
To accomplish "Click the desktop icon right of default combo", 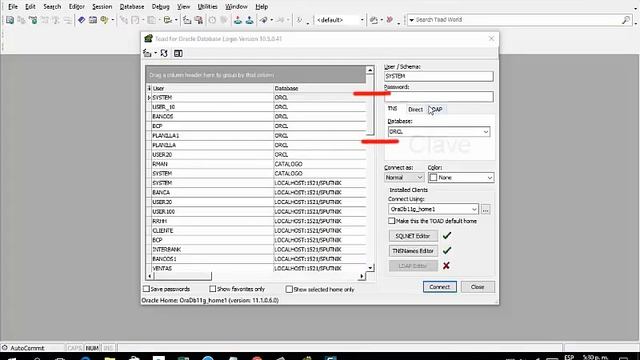I will tap(373, 20).
